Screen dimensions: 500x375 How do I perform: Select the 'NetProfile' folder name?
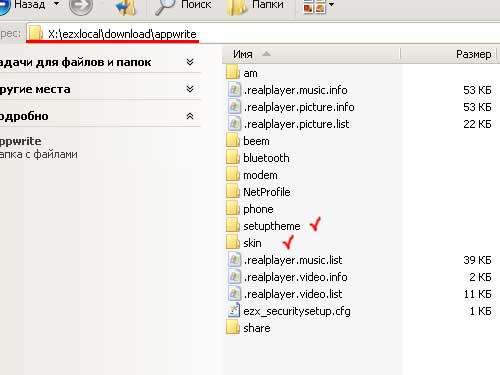click(267, 192)
